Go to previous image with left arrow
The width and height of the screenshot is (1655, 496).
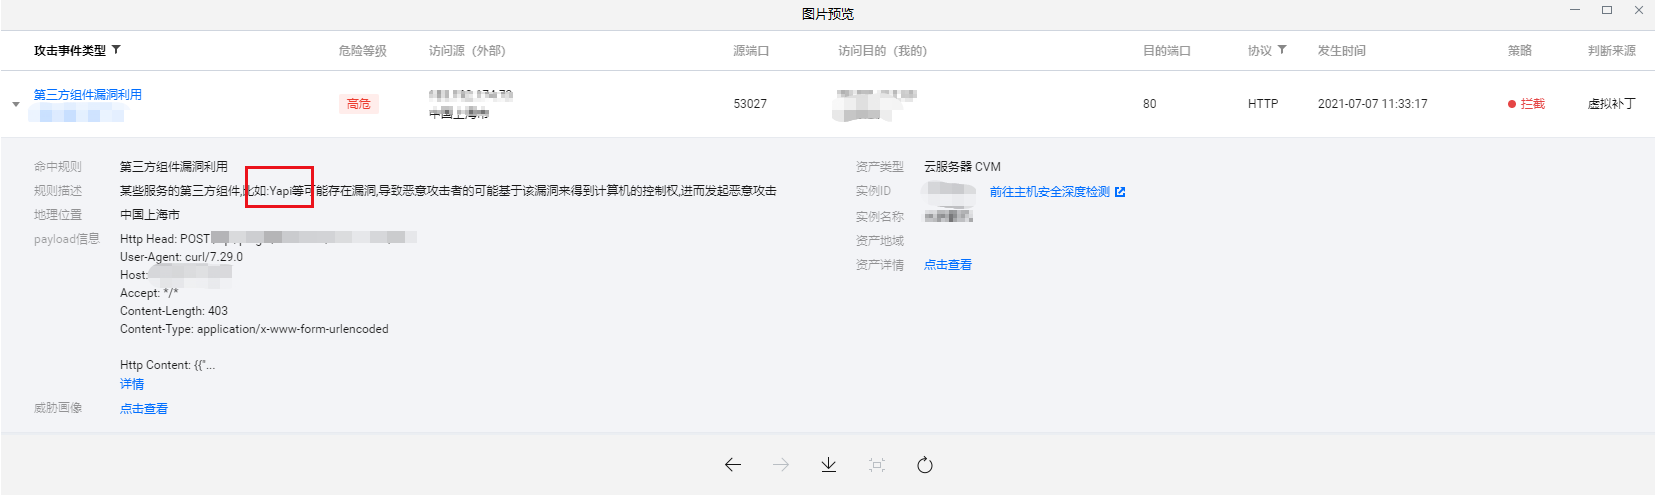(733, 464)
